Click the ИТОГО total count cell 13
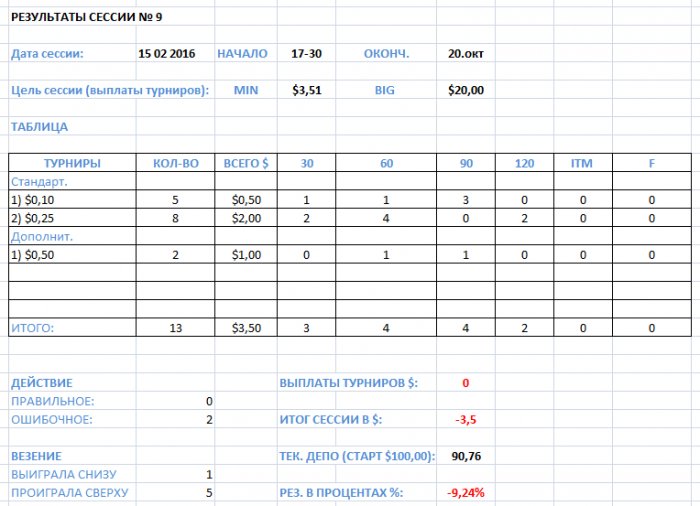 [x=175, y=328]
